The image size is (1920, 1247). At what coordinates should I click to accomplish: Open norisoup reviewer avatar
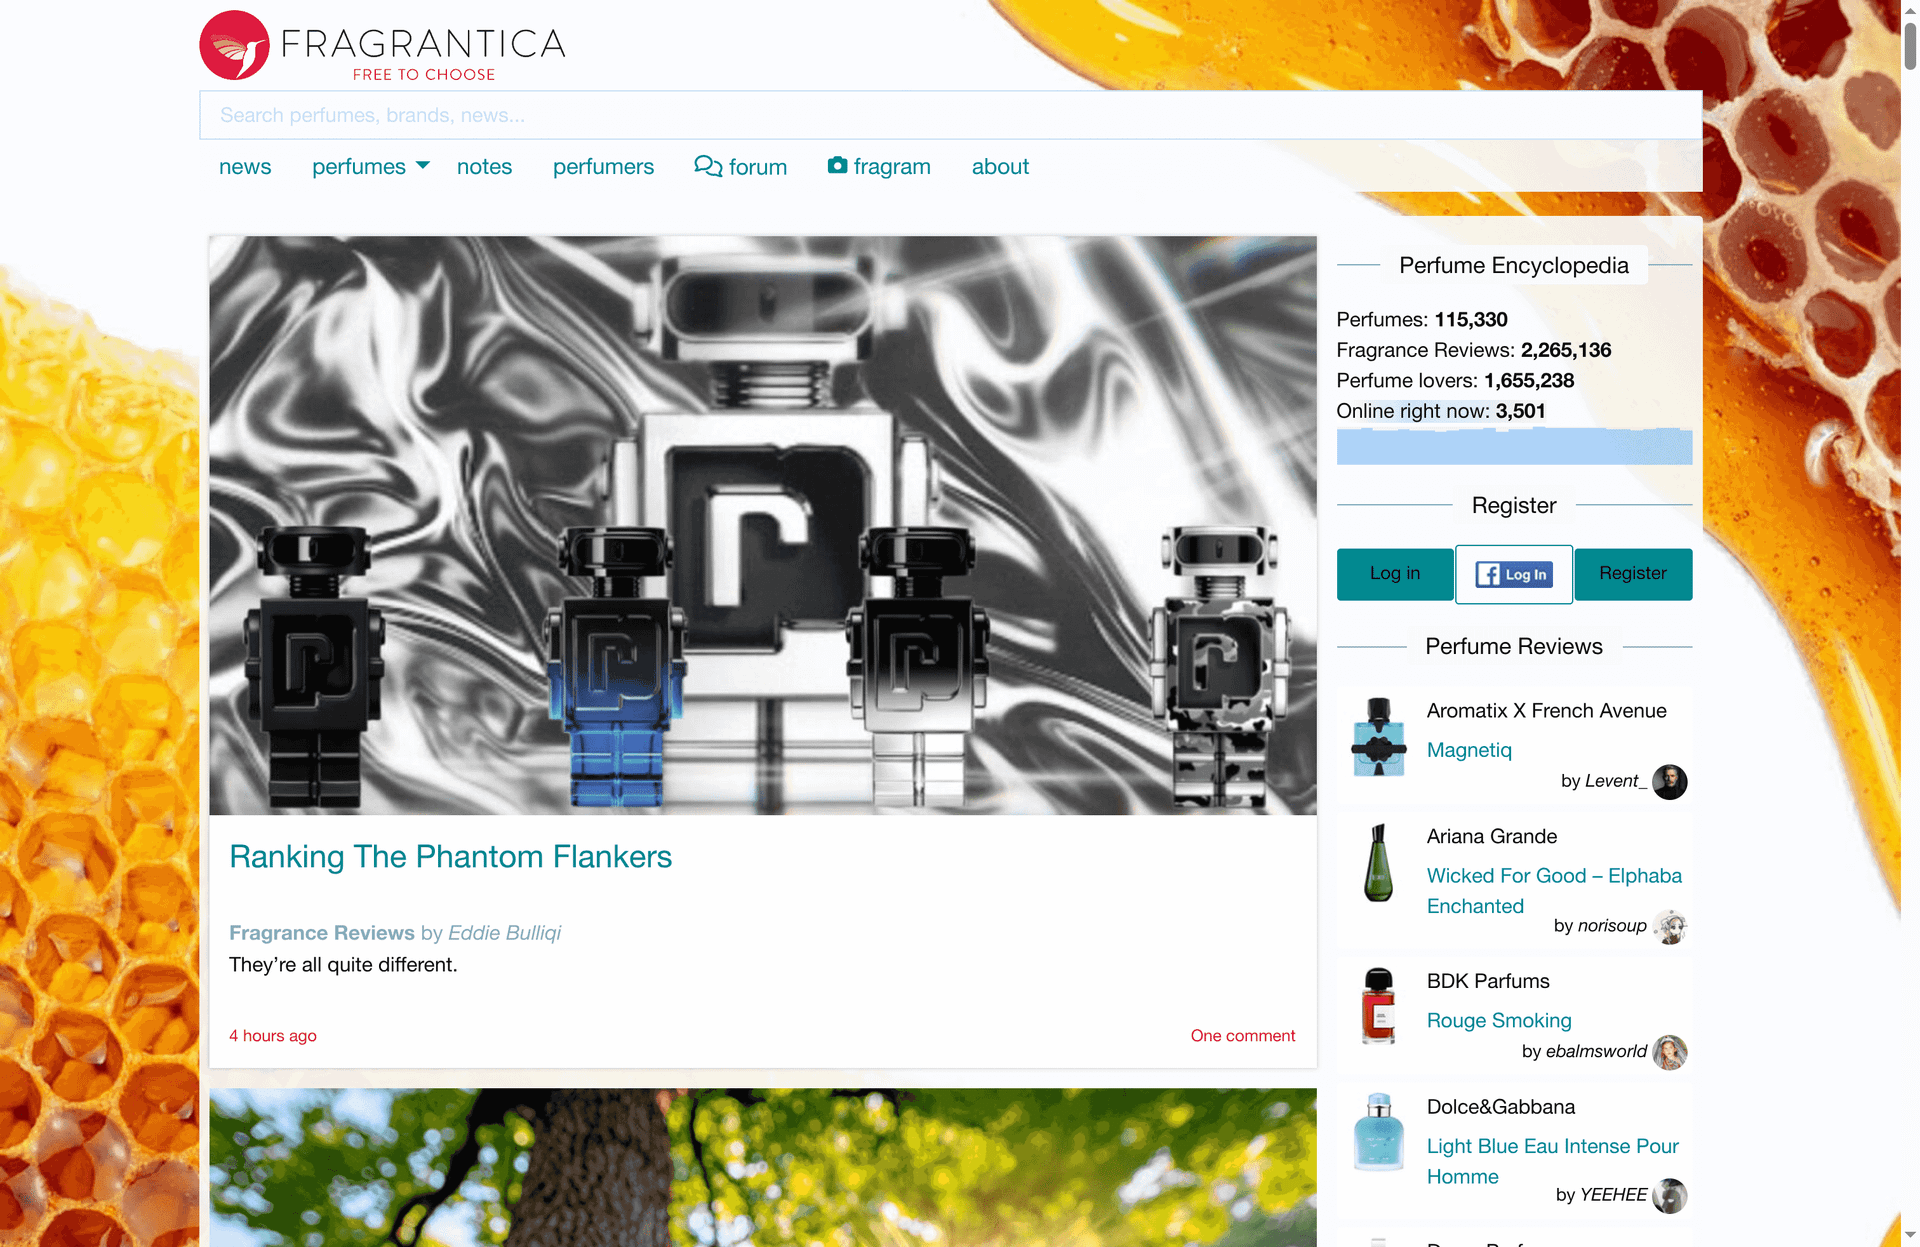[1669, 926]
